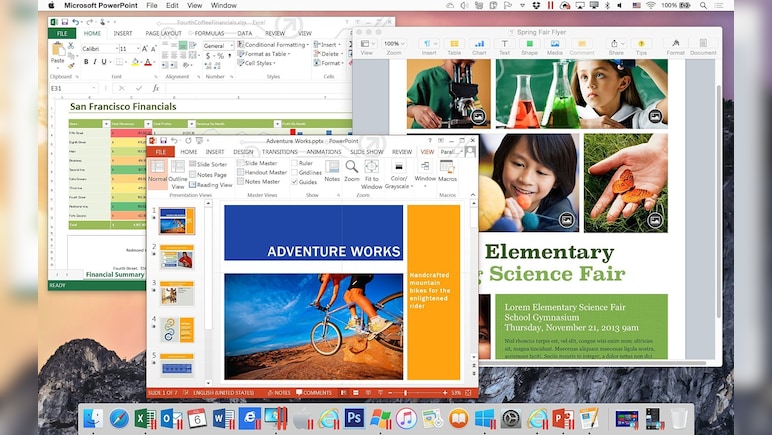Toggle Bold in Excel ribbon
The width and height of the screenshot is (772, 435).
click(86, 62)
